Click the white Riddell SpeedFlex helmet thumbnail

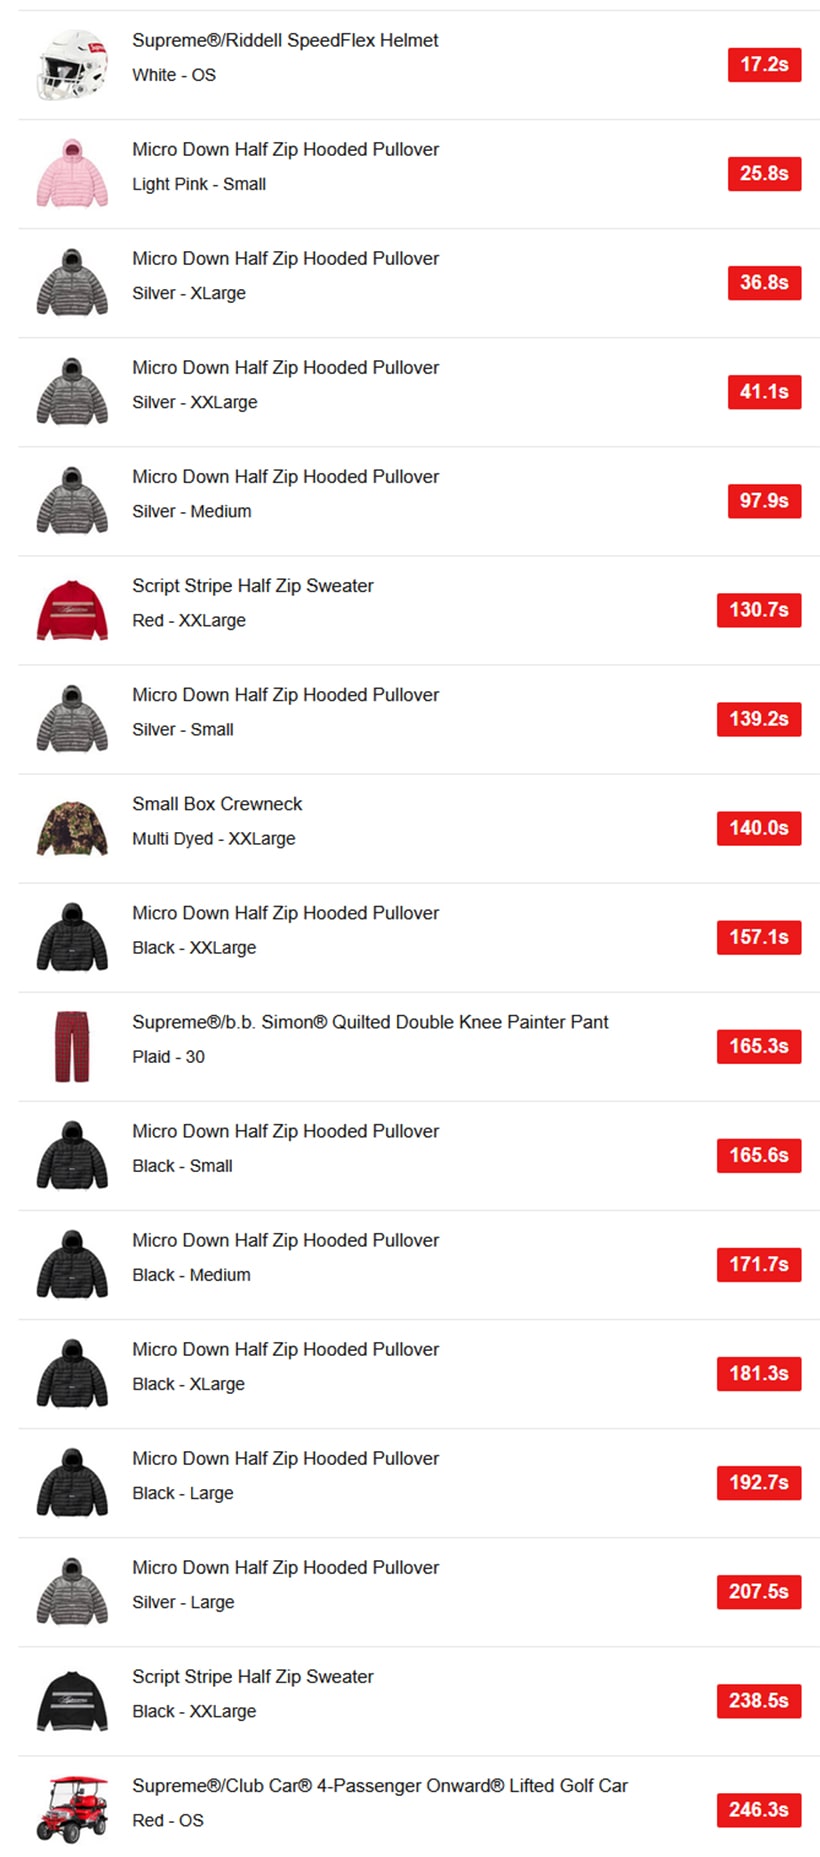(72, 65)
